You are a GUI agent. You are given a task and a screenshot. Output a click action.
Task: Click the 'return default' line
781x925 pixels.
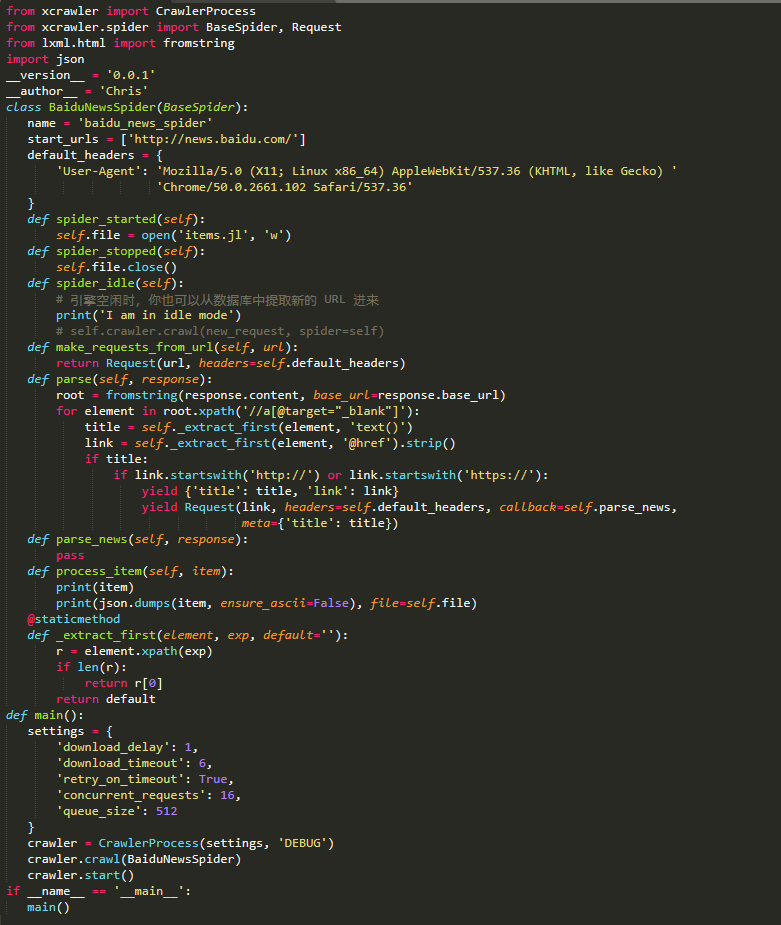pyautogui.click(x=106, y=698)
